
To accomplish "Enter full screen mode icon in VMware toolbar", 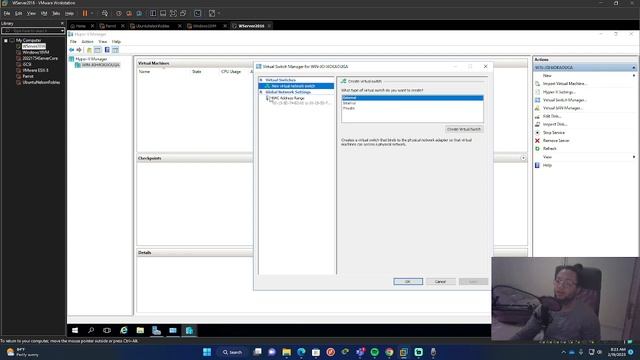I will 173,13.
